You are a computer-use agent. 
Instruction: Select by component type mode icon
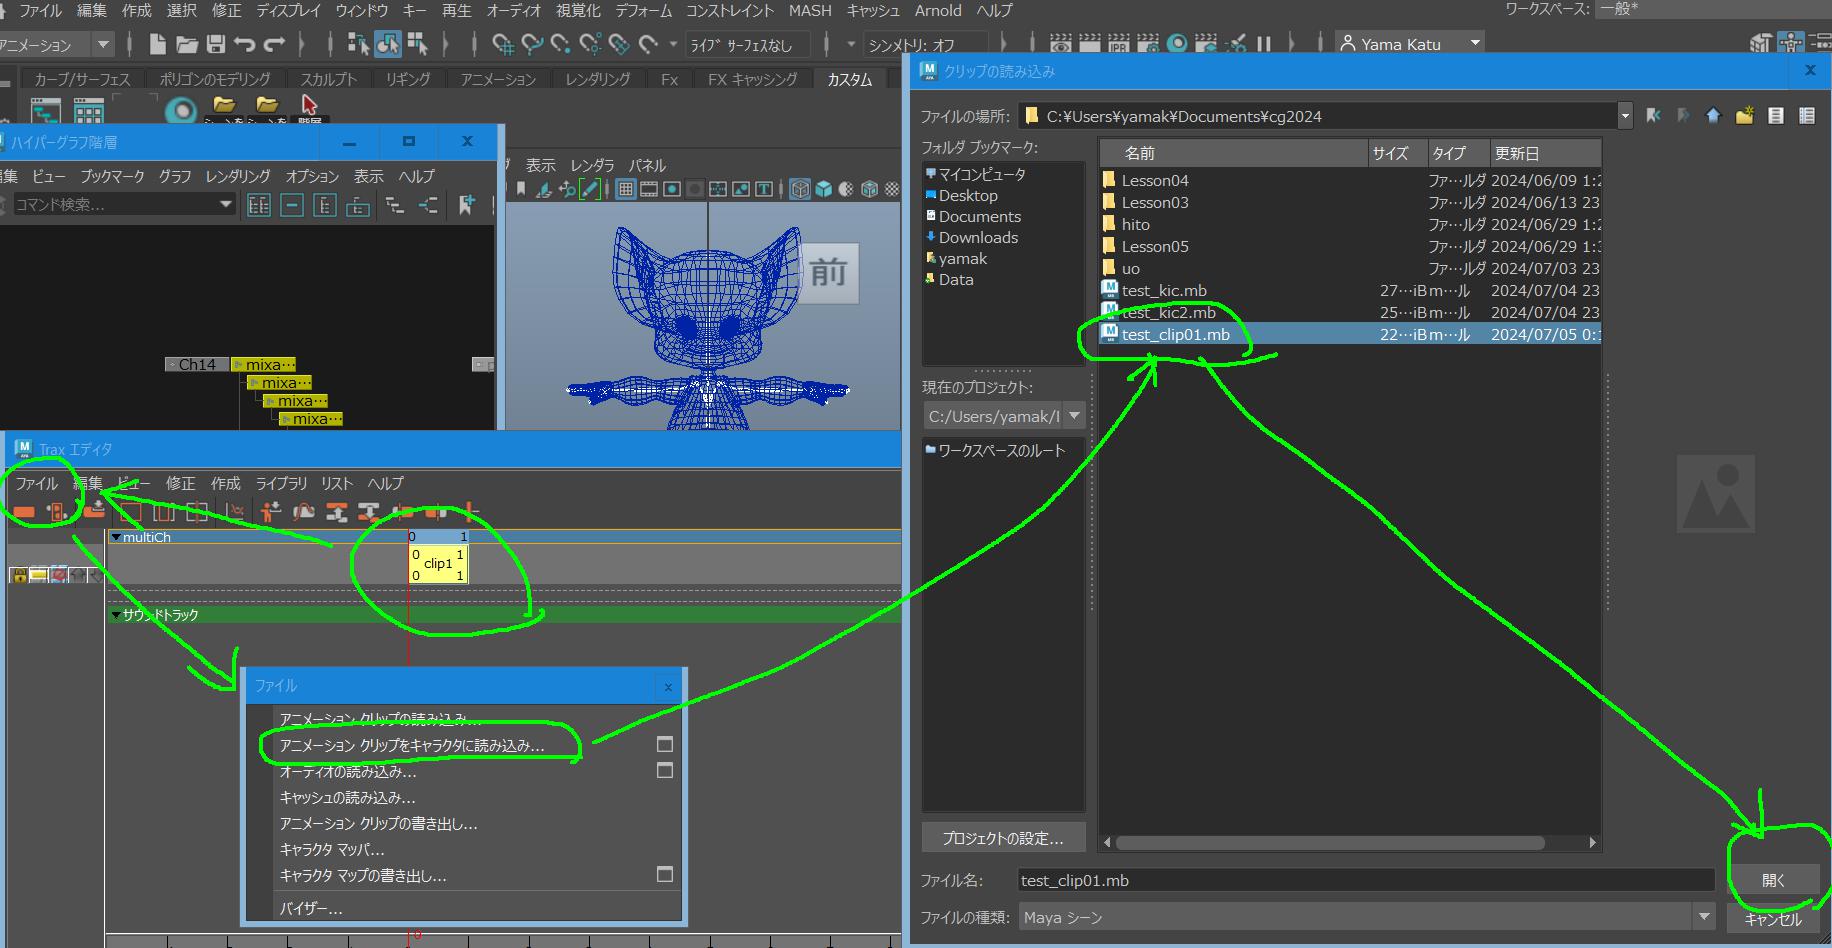click(x=417, y=44)
